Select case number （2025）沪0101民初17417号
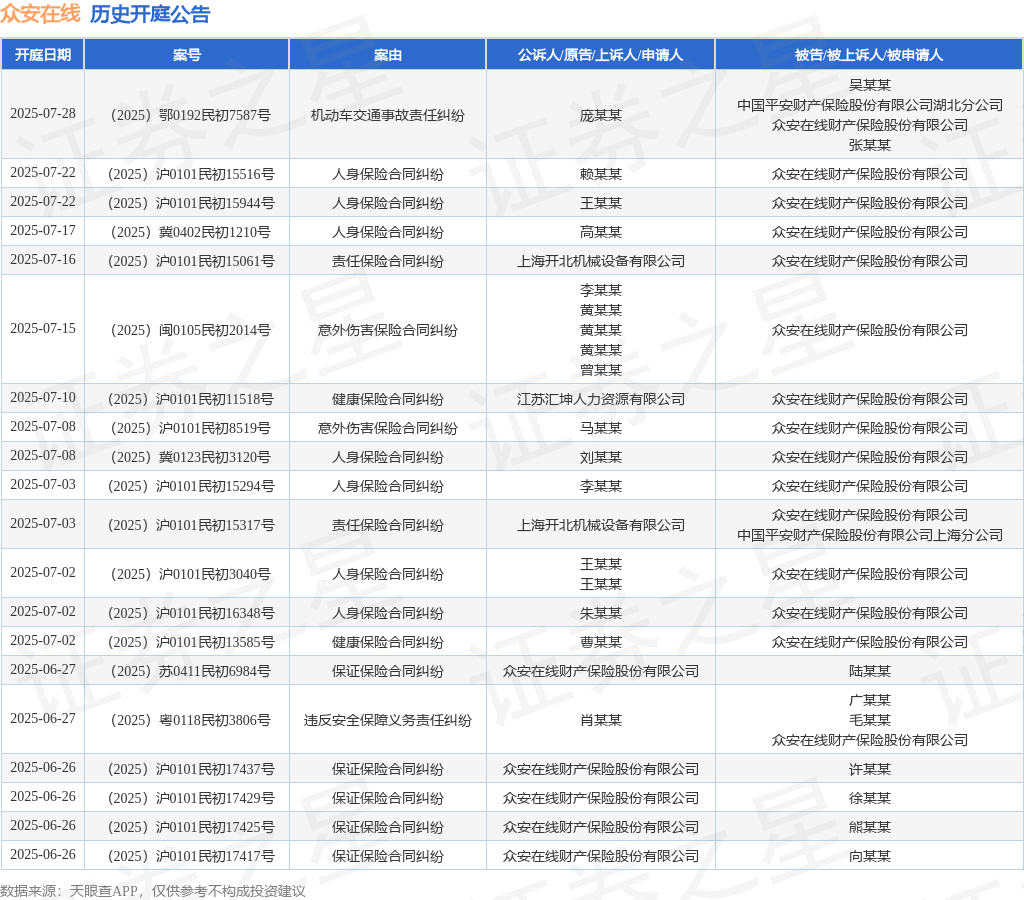Viewport: 1024px width, 900px height. (187, 856)
